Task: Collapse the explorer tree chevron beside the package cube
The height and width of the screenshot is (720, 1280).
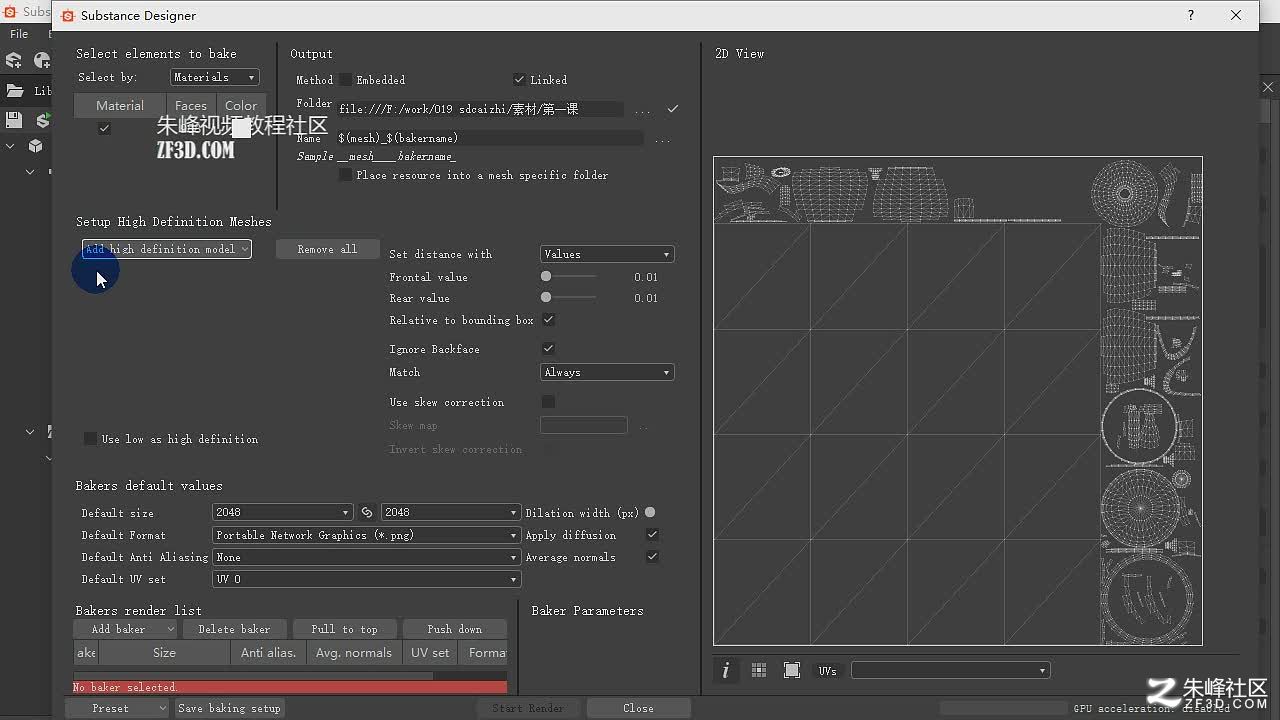Action: point(10,146)
